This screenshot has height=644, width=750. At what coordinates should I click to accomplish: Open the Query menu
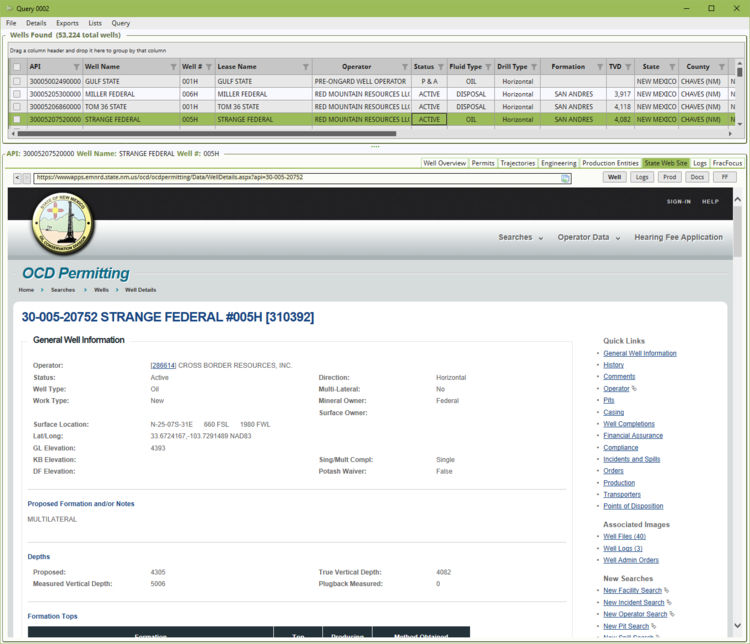click(121, 23)
